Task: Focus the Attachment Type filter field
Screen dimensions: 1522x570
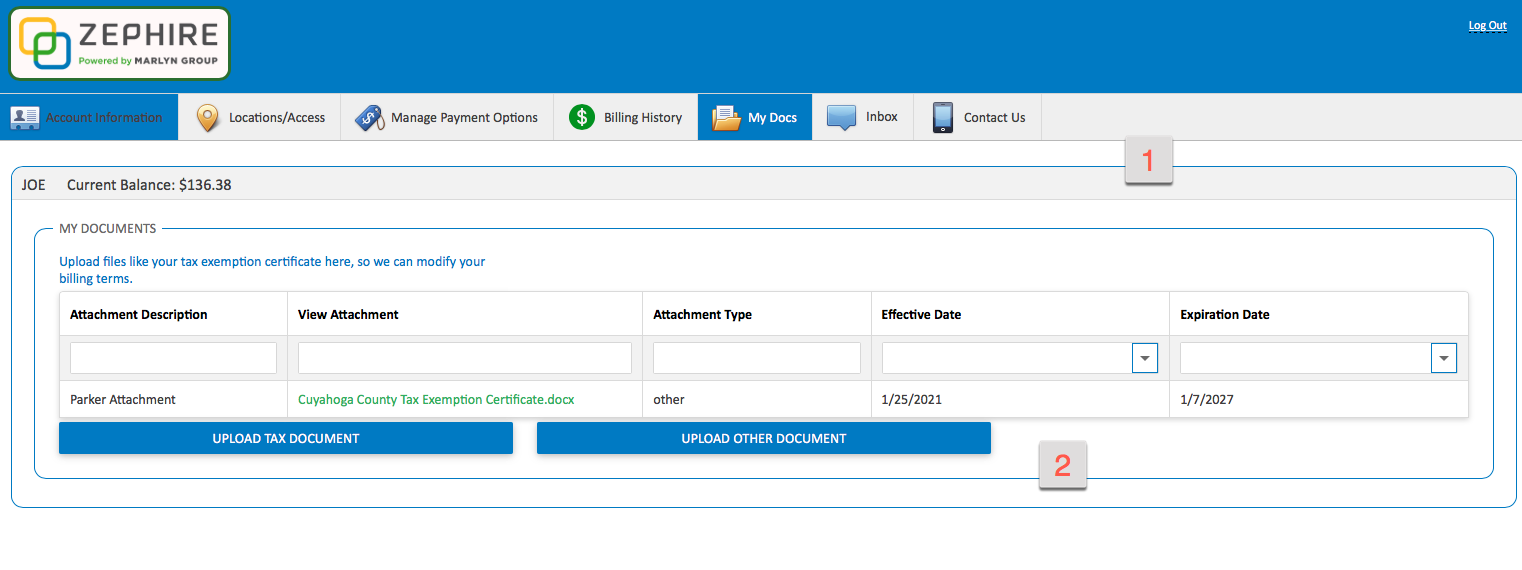Action: point(756,358)
